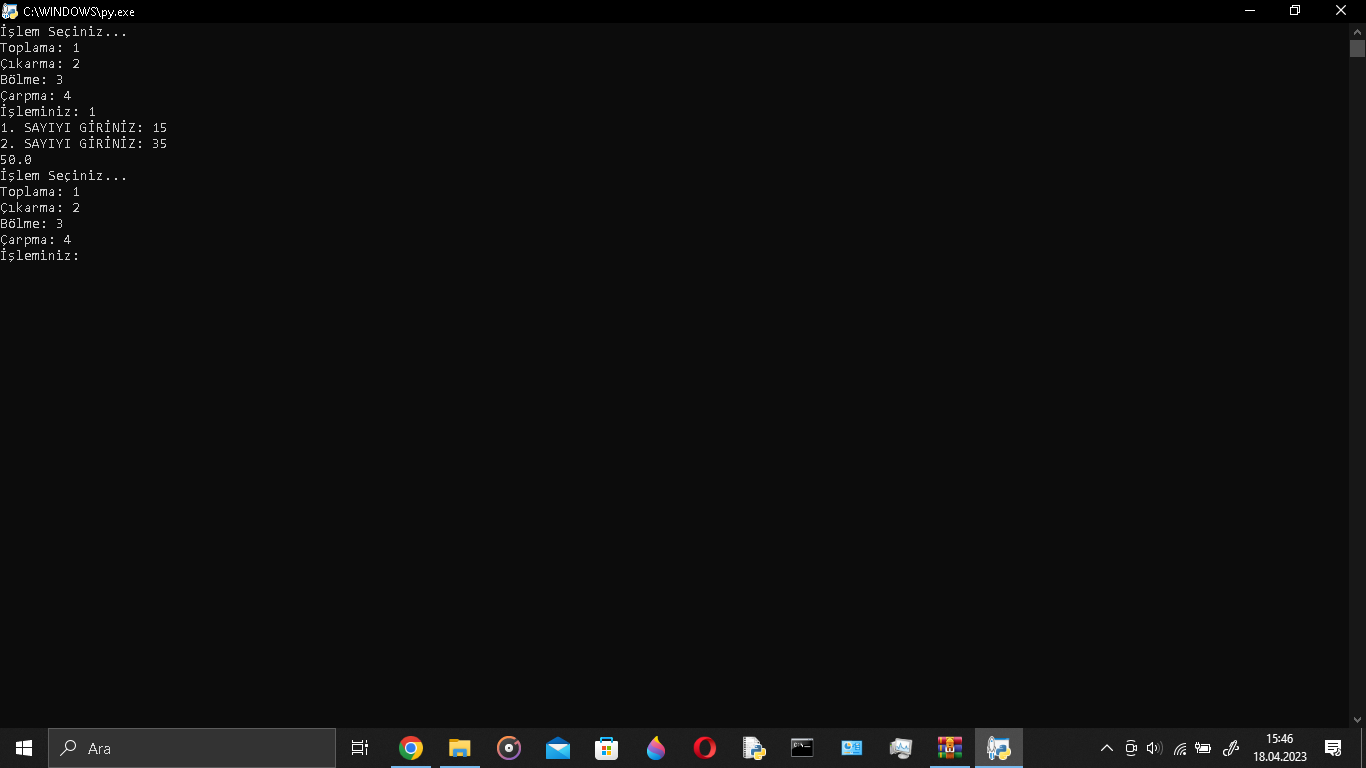
Task: Click the py.exe window title bar icon
Action: [11, 11]
